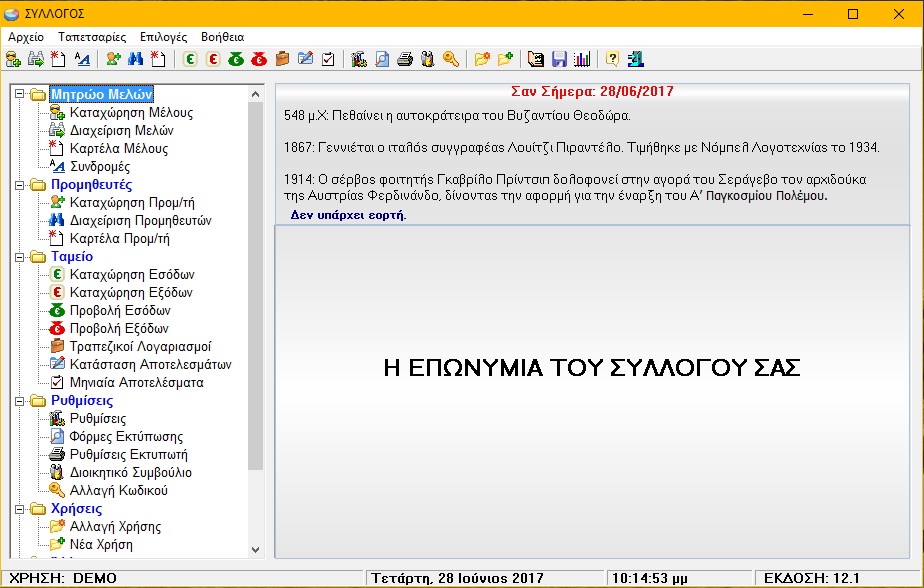Viewport: 924px width, 588px height.
Task: Search members using the binoculars toolbar icon
Action: (135, 58)
